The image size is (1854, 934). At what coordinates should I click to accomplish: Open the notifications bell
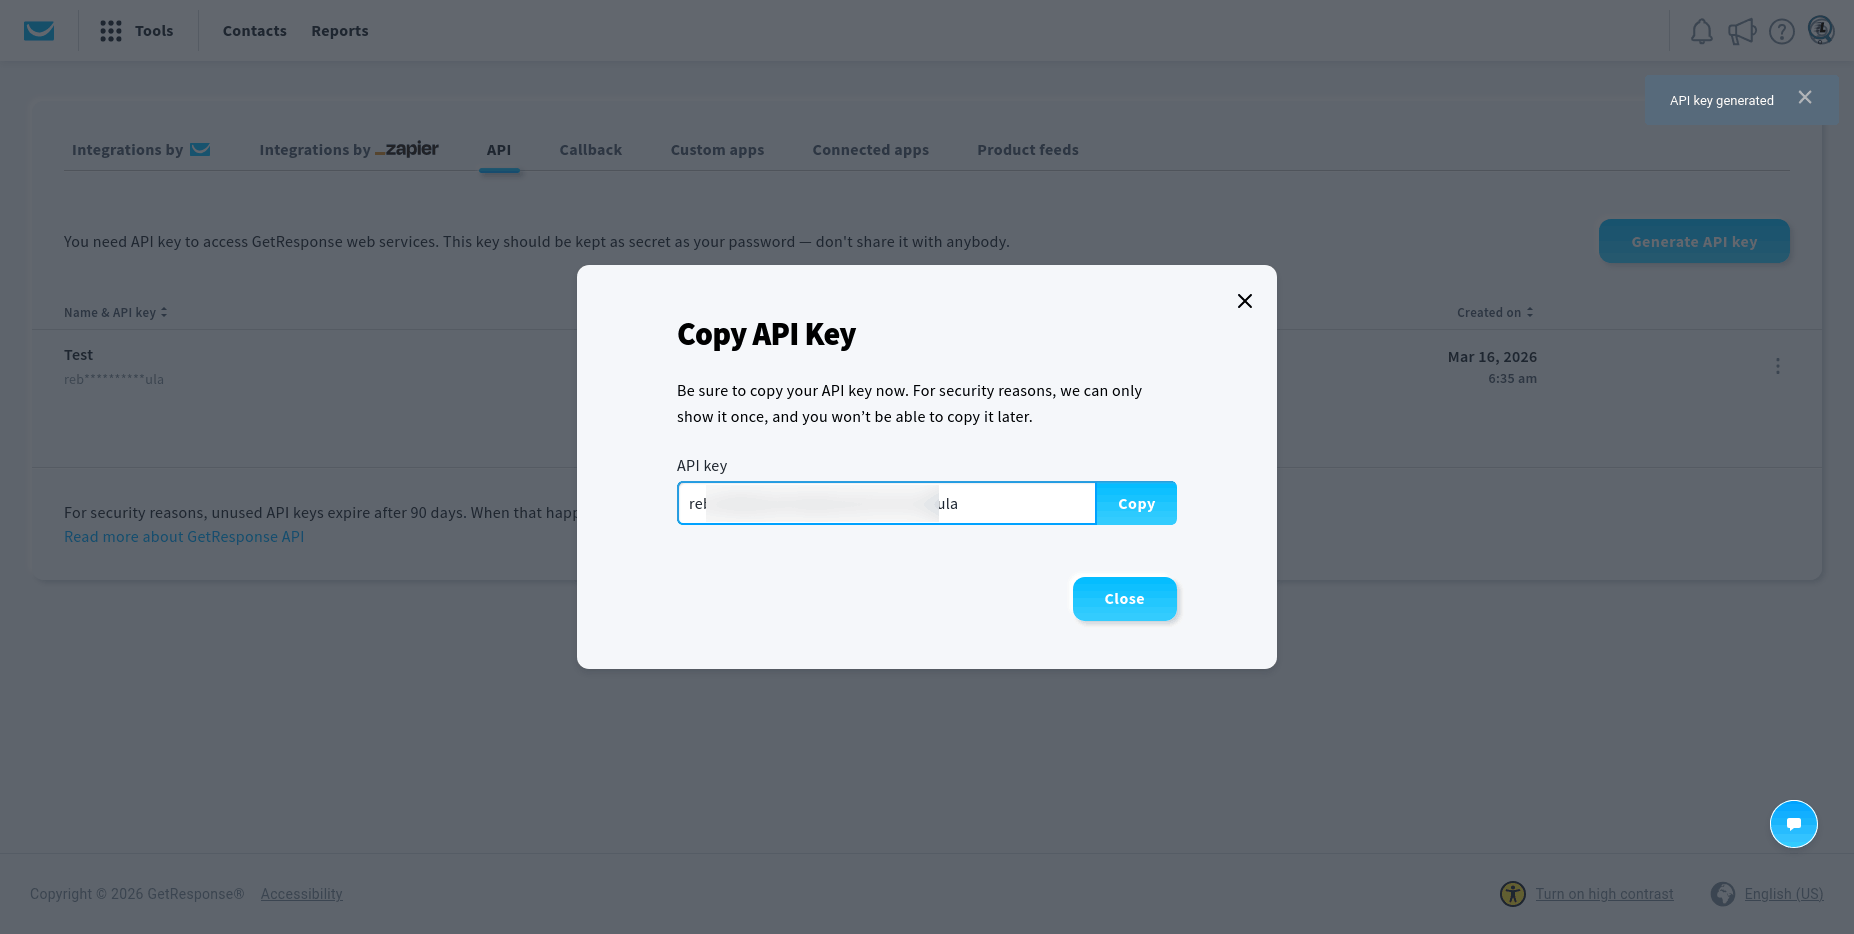click(1701, 32)
